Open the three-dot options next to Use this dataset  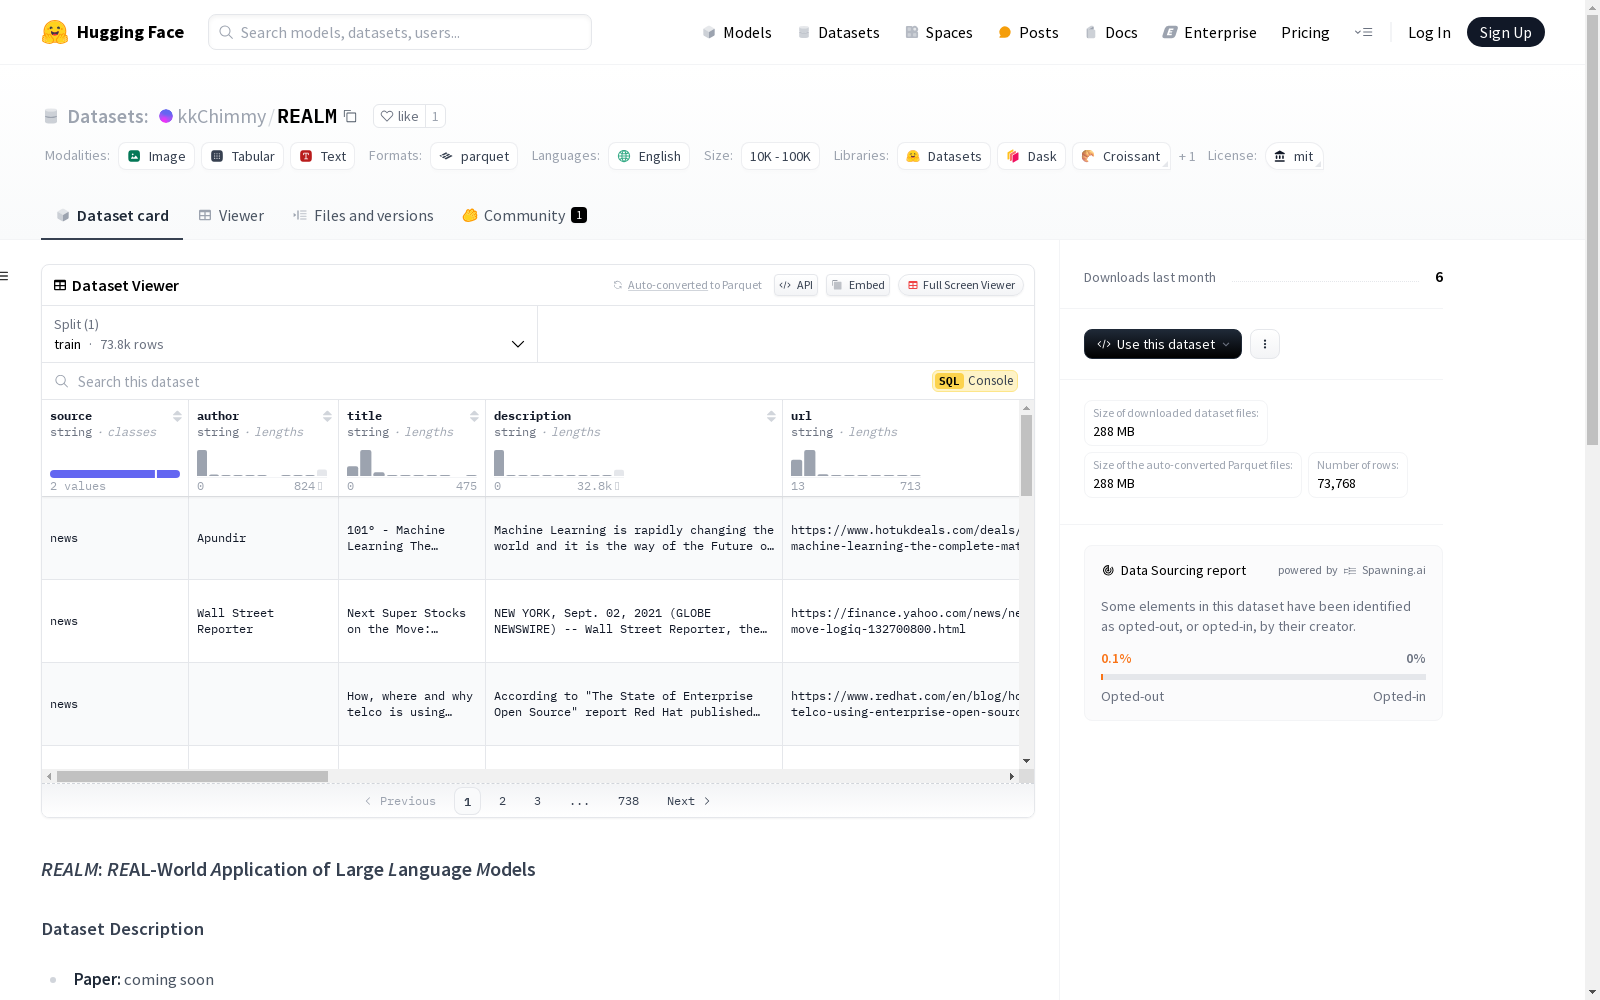(x=1265, y=344)
